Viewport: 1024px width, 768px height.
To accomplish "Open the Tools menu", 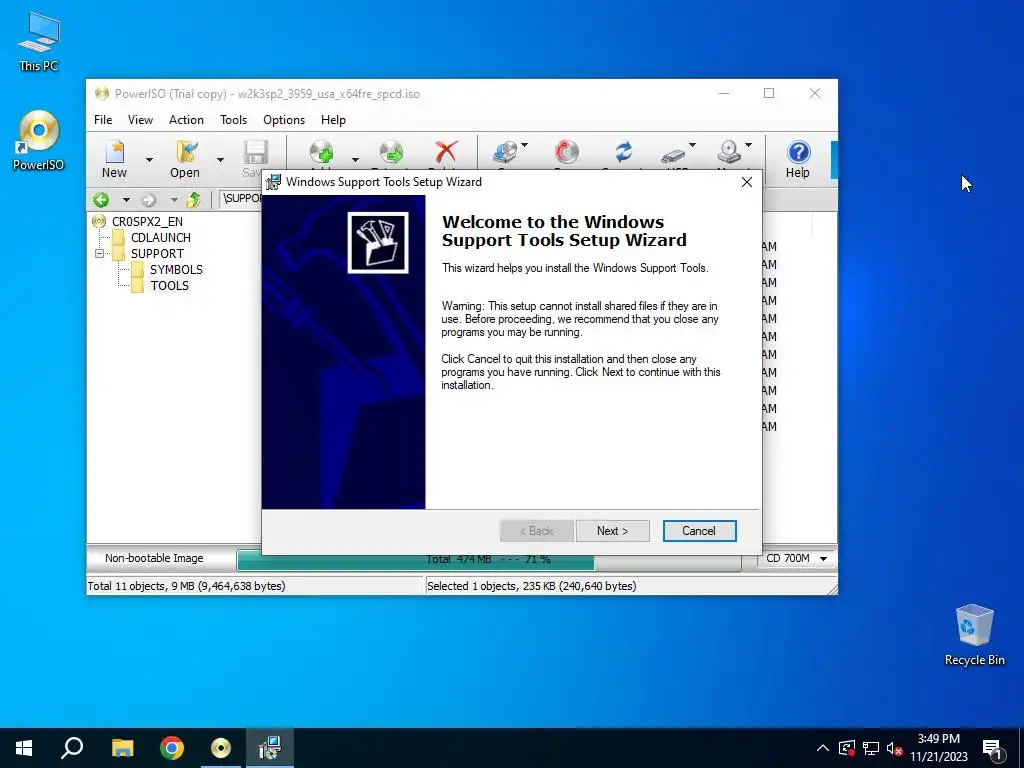I will [233, 120].
